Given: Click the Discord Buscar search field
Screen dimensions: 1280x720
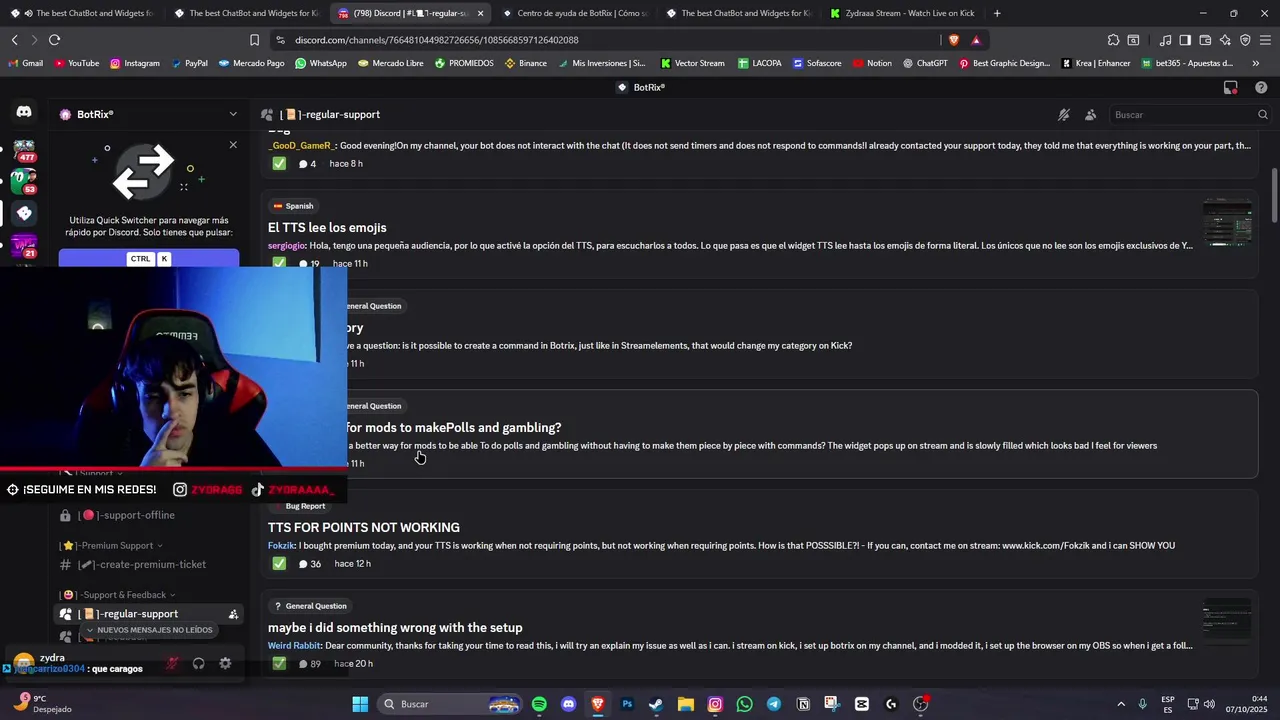Looking at the screenshot, I should point(1190,115).
